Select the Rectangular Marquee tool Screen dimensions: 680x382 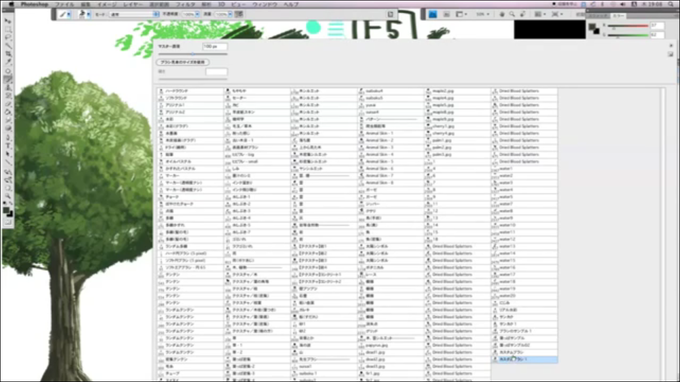(8, 29)
